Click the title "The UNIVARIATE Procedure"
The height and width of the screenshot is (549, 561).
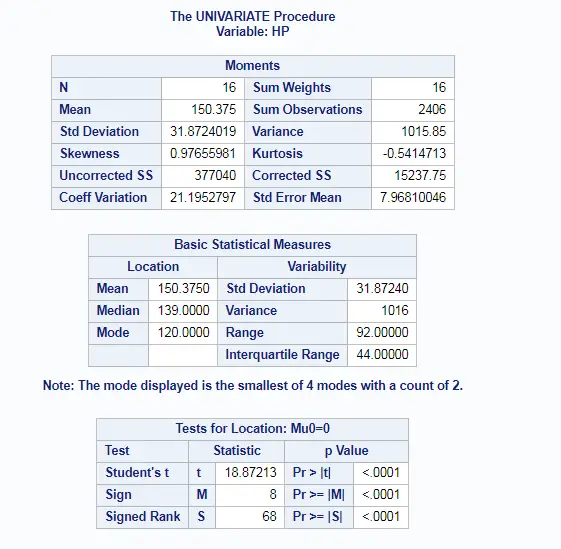pyautogui.click(x=253, y=16)
